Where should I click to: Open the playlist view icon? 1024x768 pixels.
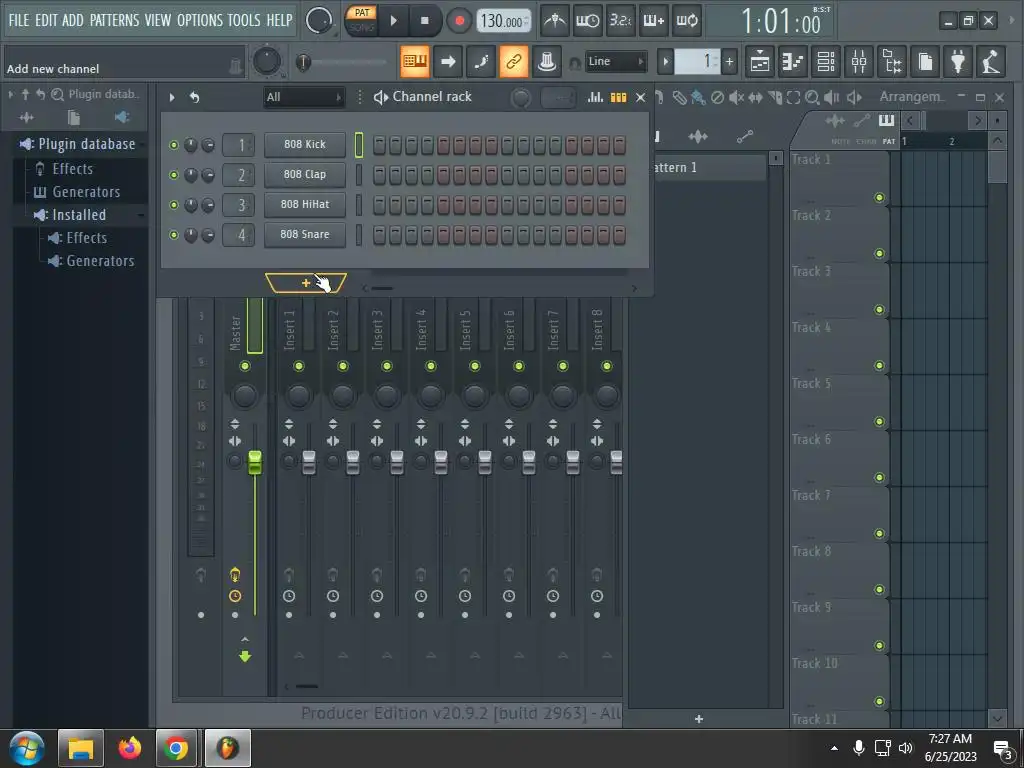[x=760, y=62]
